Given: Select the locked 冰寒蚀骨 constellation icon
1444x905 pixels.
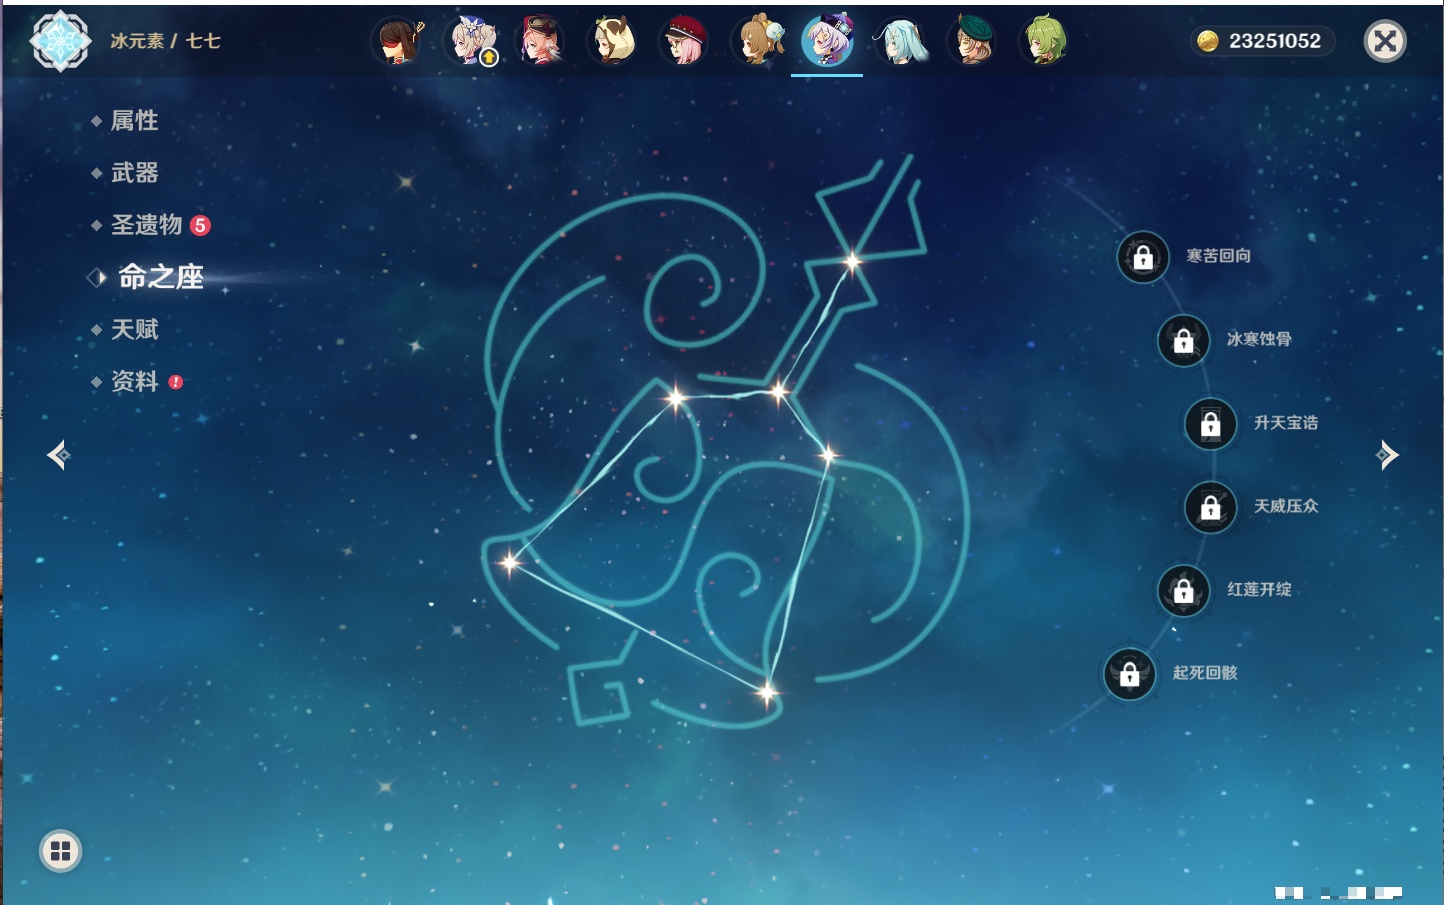Looking at the screenshot, I should pos(1183,341).
